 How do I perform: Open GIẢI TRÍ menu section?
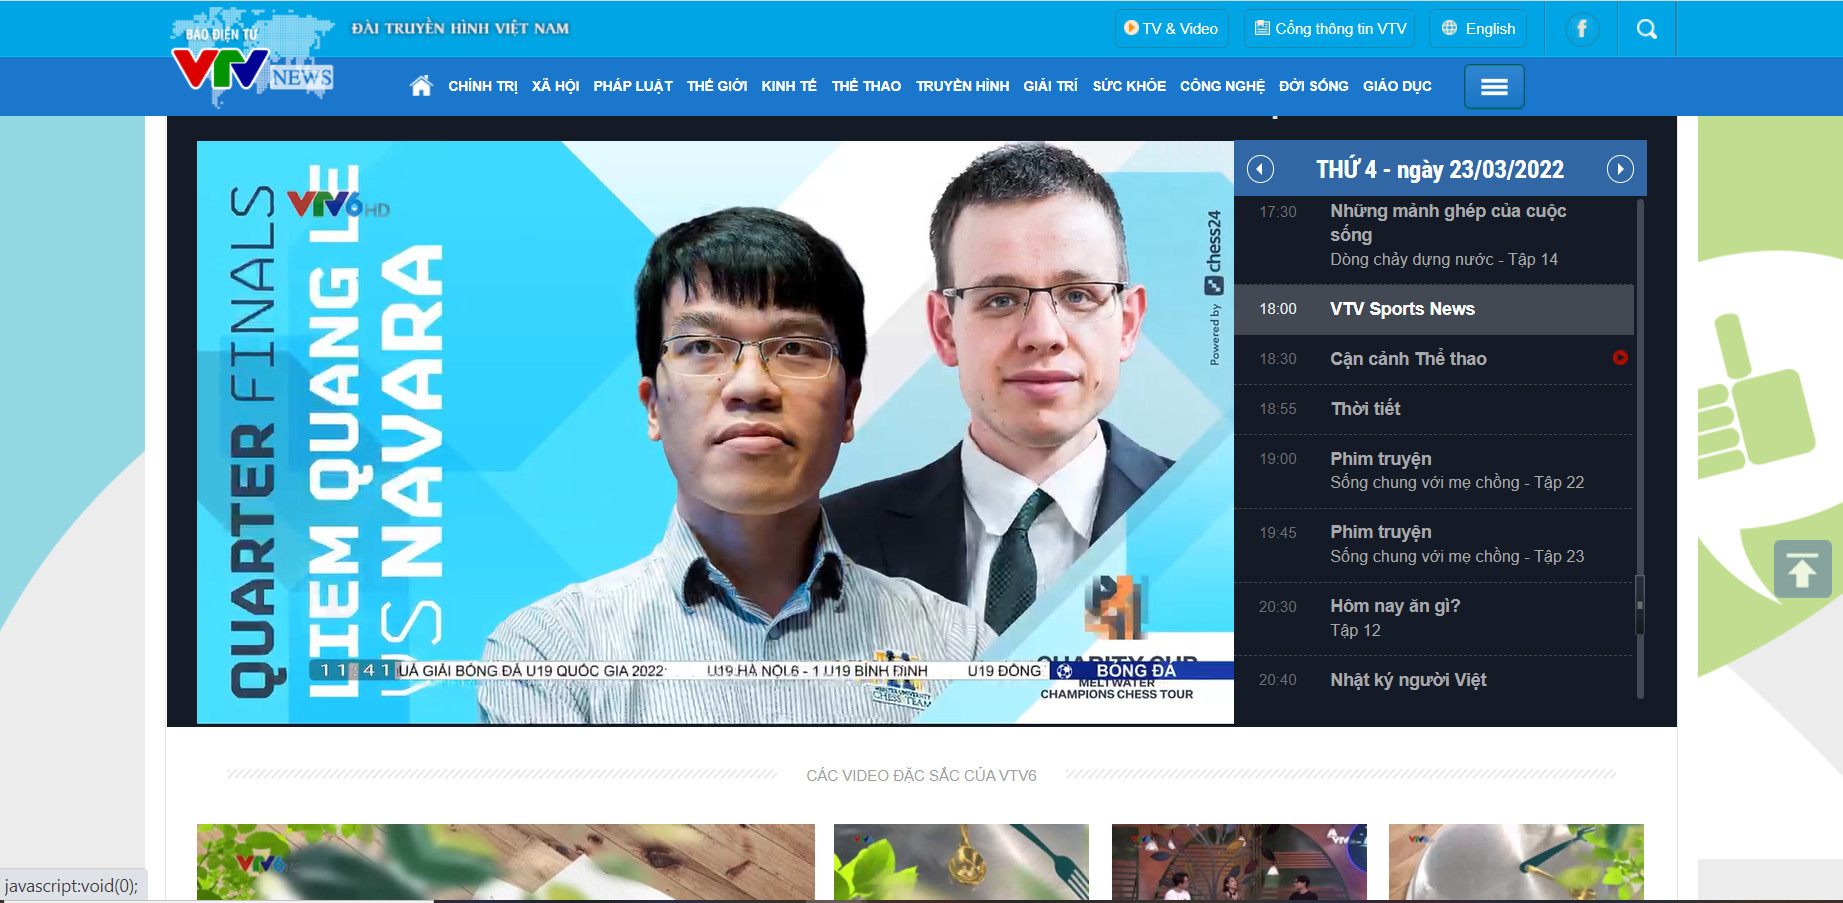click(1050, 86)
